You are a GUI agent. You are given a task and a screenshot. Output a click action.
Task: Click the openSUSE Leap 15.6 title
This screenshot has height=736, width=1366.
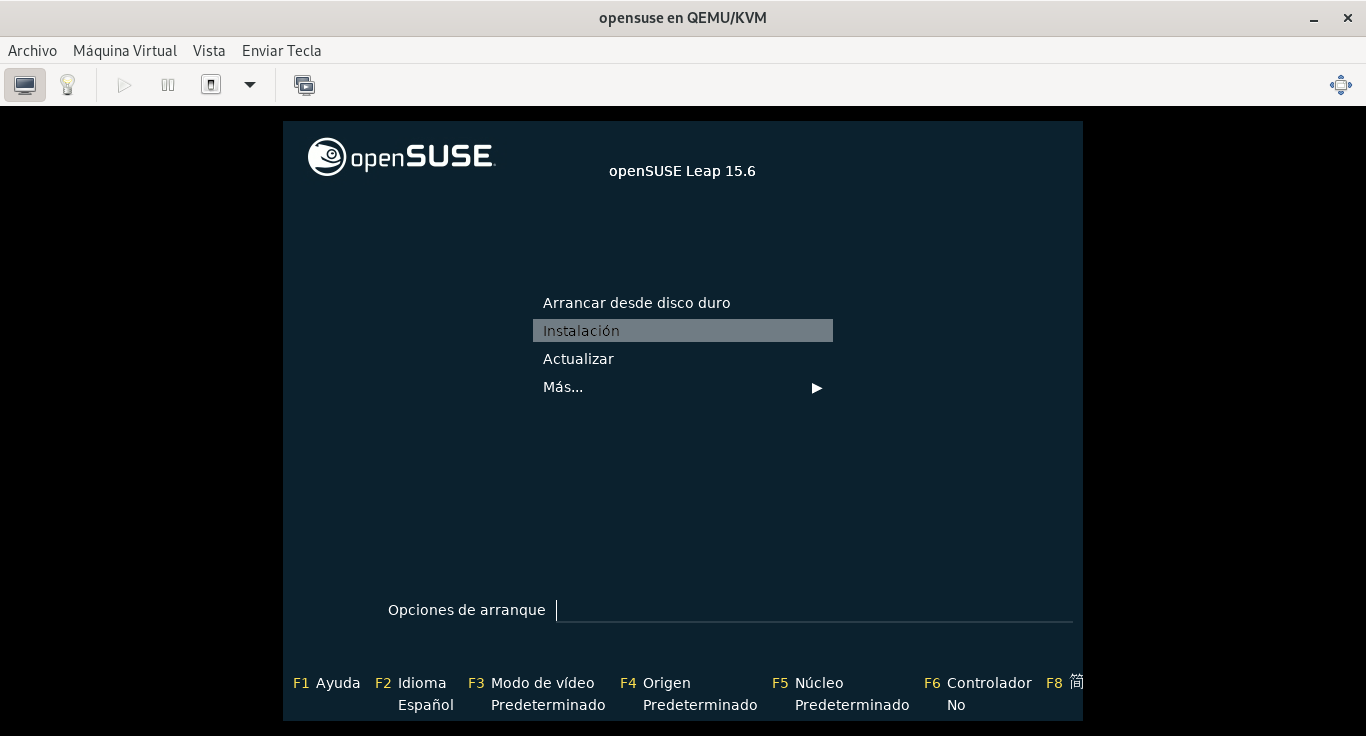682,171
